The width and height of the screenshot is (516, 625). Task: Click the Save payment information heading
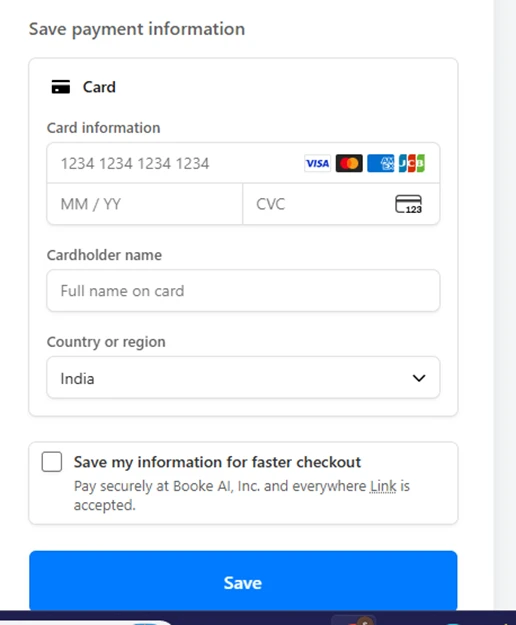[x=137, y=29]
